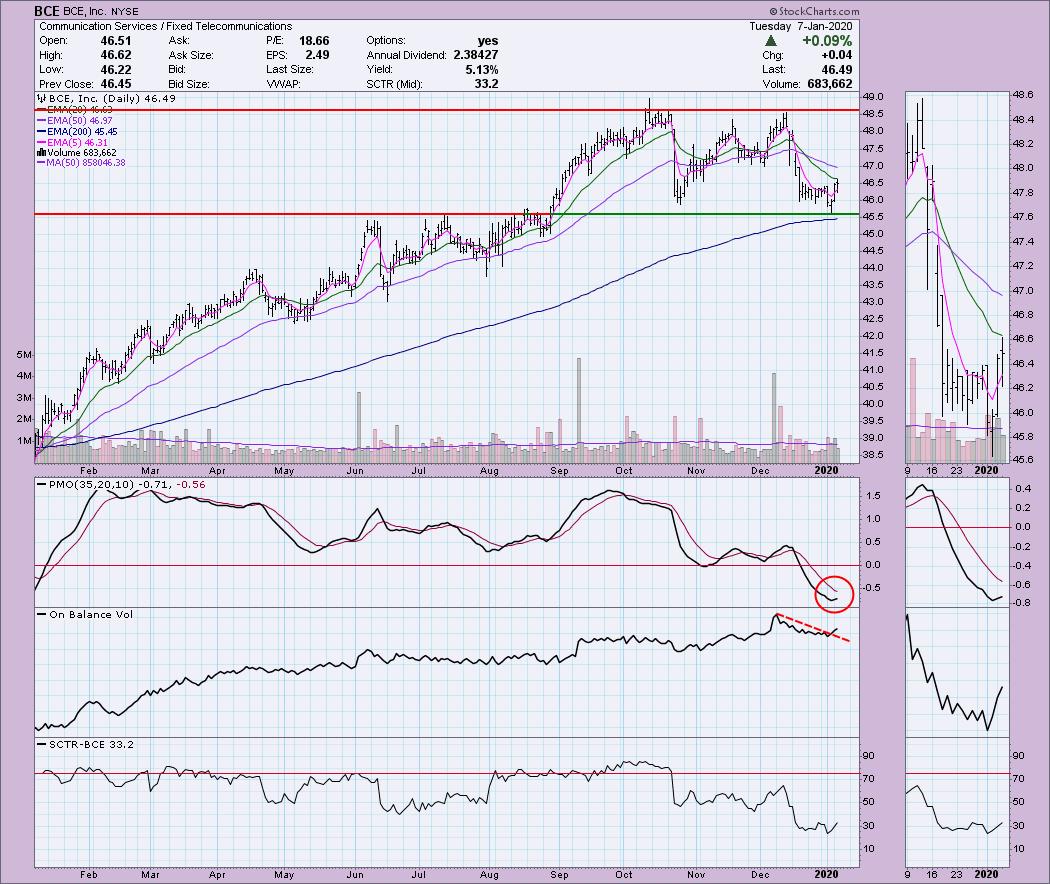The height and width of the screenshot is (884, 1050).
Task: Click the Options value 'yes'
Action: [x=488, y=41]
